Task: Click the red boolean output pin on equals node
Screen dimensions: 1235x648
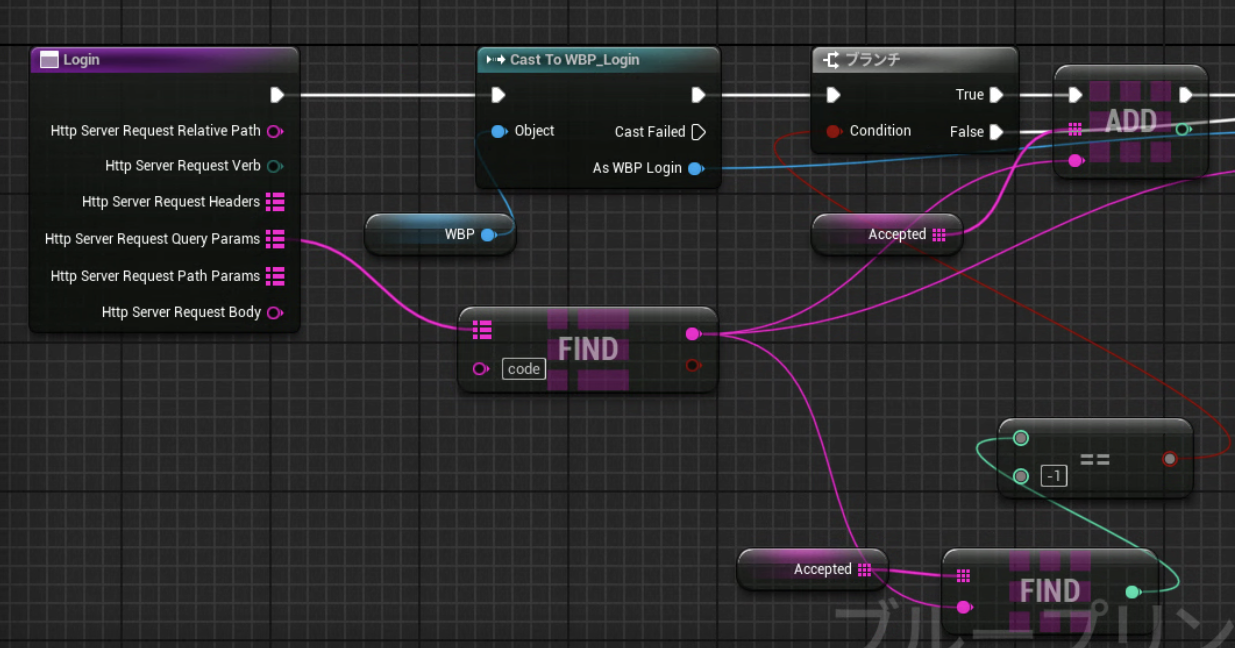Action: [1169, 459]
